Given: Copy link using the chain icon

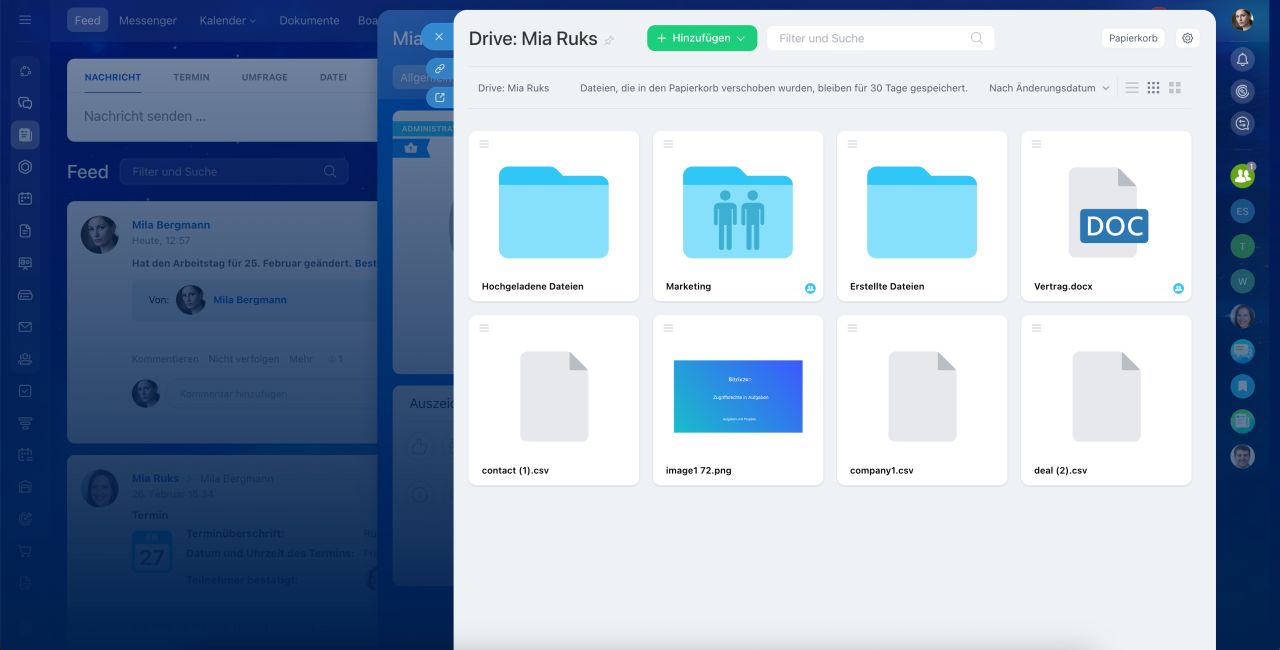Looking at the screenshot, I should [x=439, y=68].
